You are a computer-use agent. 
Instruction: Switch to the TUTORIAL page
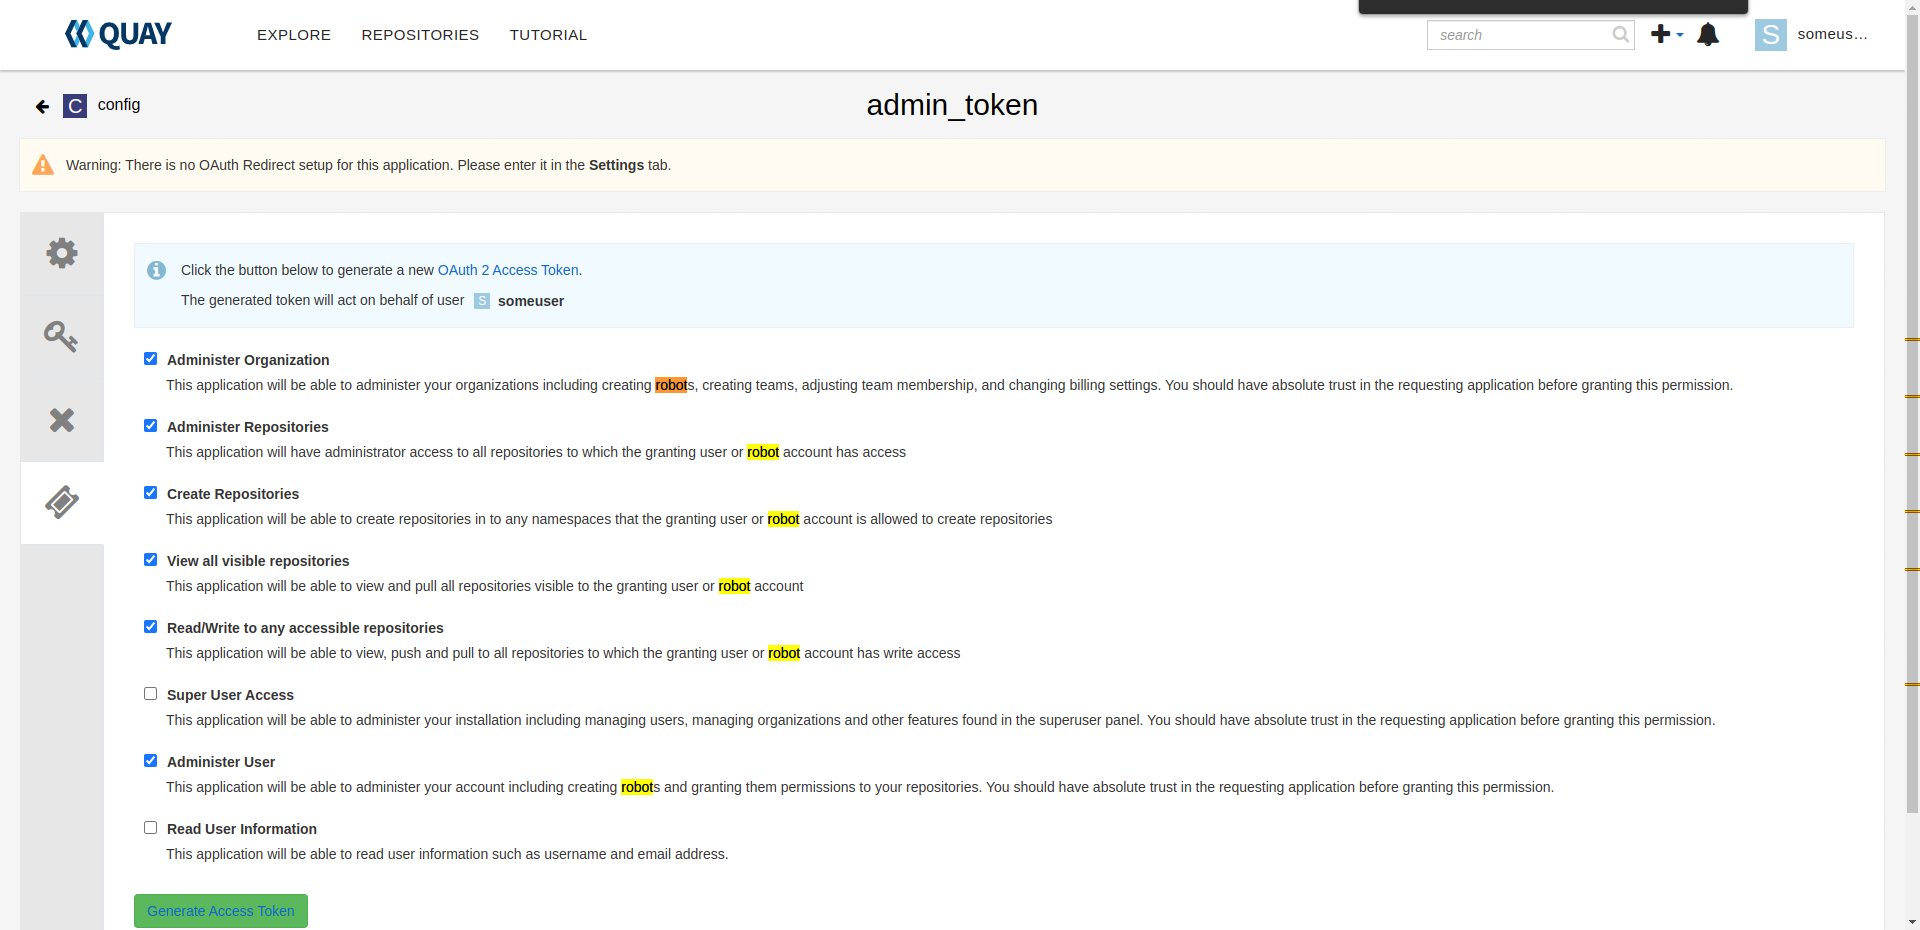click(547, 34)
